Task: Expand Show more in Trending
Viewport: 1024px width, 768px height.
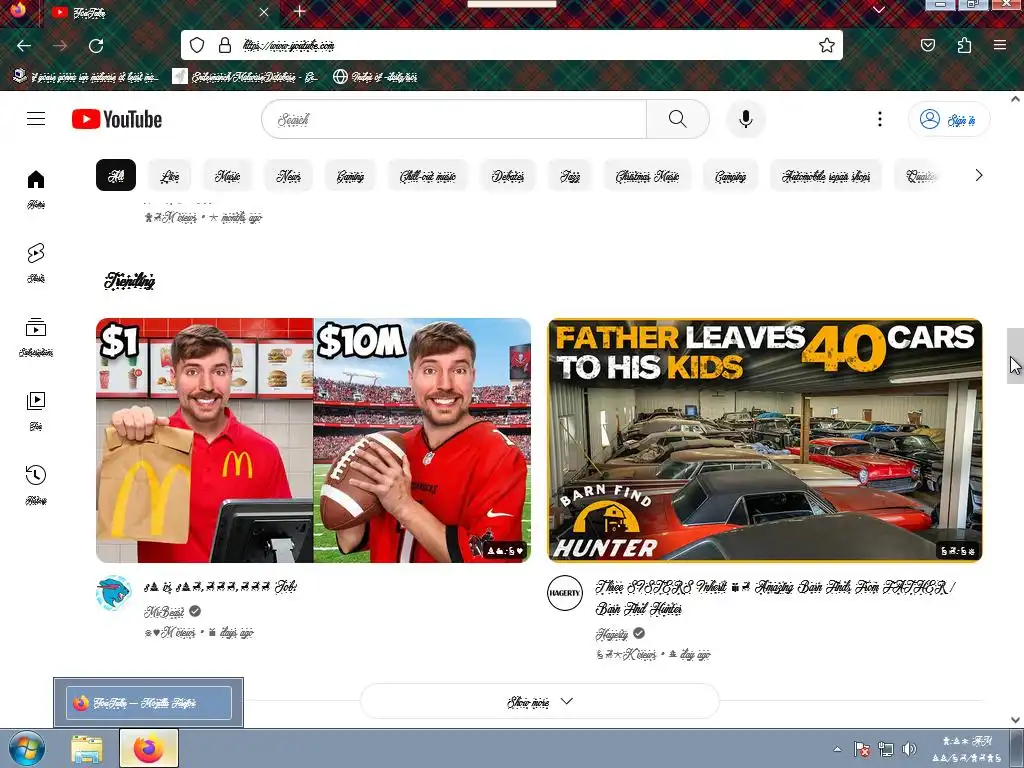Action: (540, 702)
